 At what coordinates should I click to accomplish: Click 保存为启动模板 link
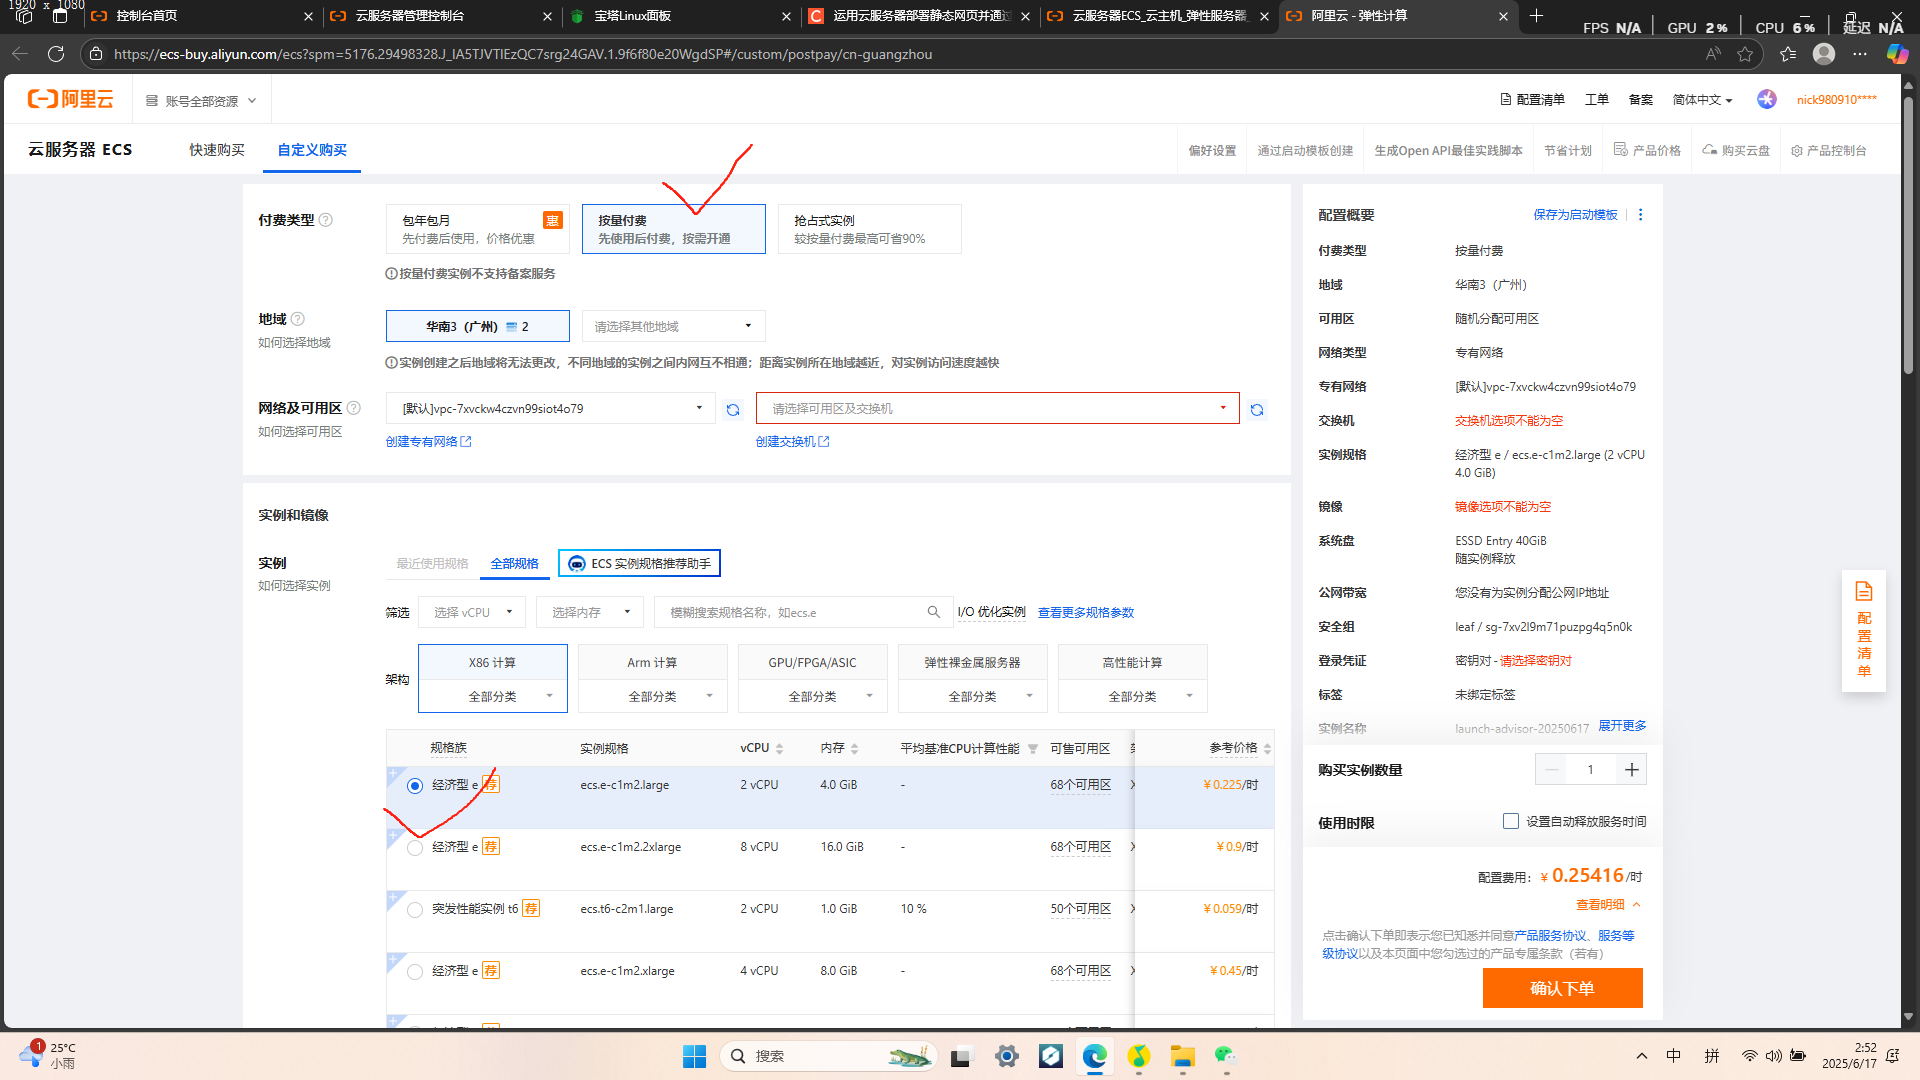(x=1575, y=215)
